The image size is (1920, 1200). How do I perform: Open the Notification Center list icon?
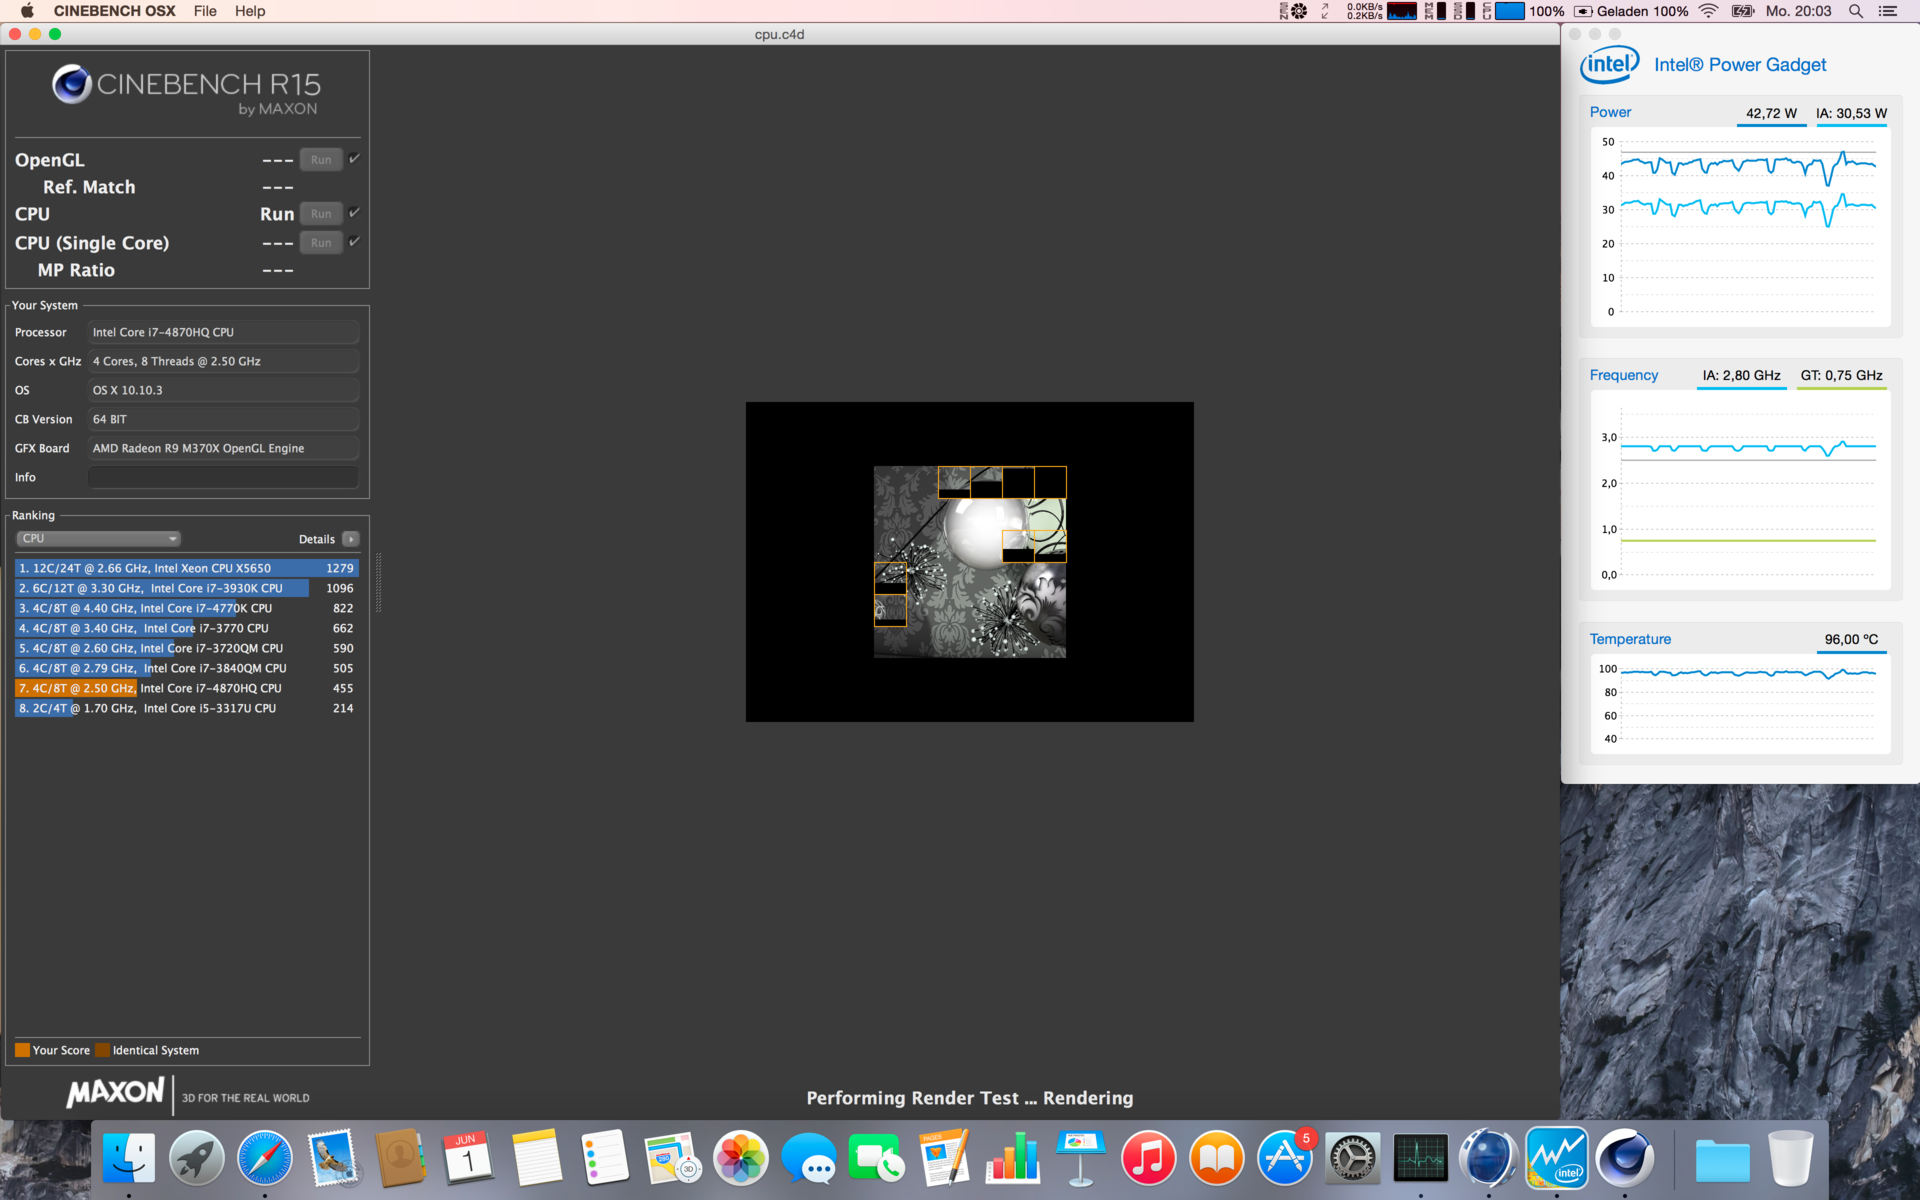coord(1888,11)
